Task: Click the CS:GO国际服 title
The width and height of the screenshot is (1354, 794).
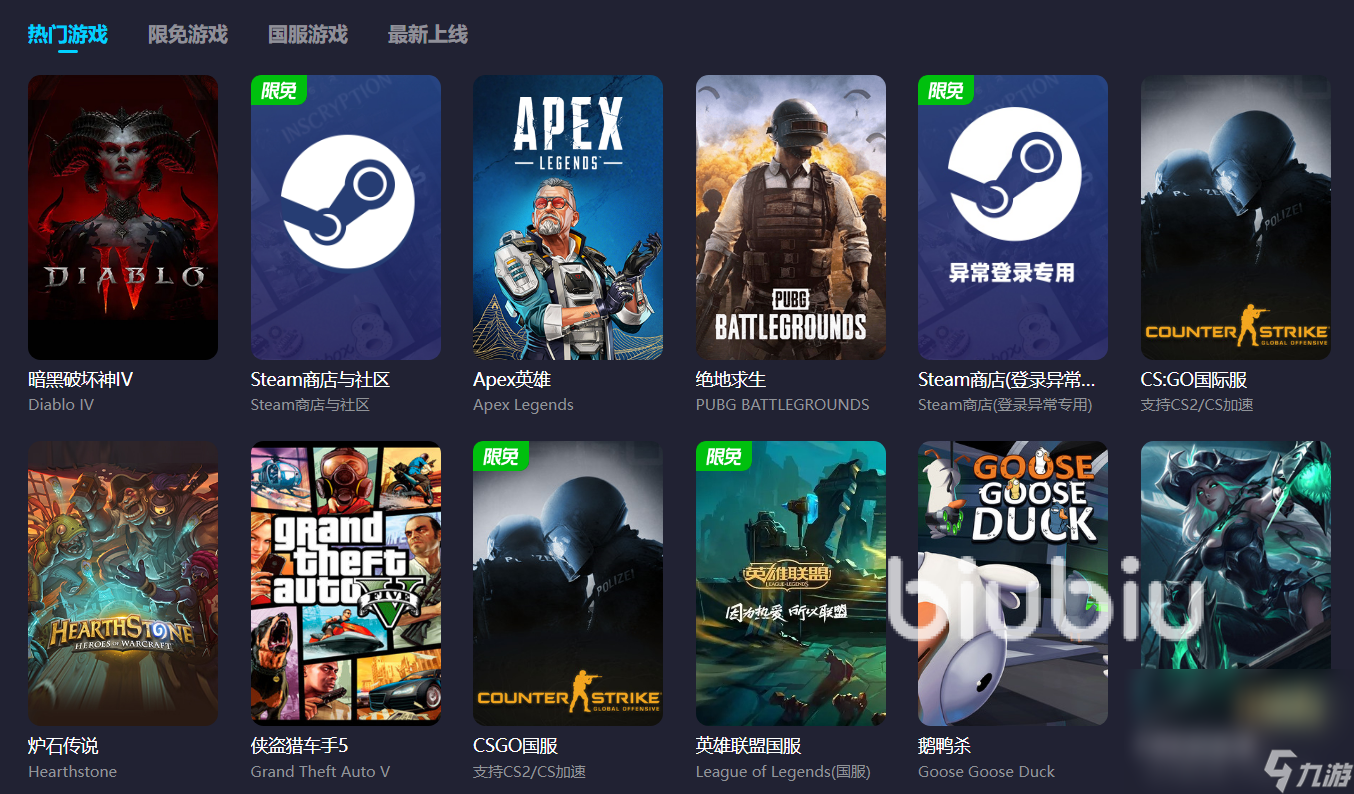Action: (1194, 380)
